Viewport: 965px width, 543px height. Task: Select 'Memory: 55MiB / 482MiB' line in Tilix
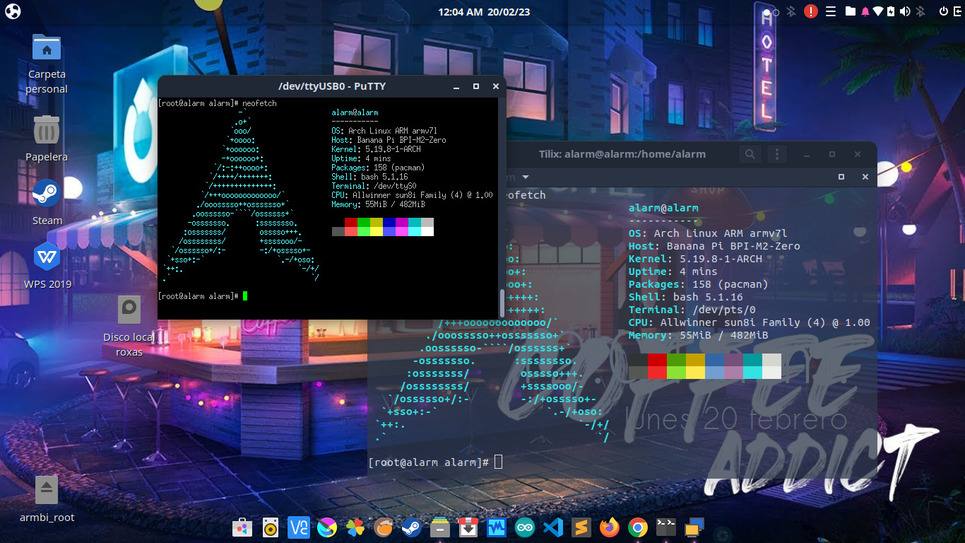coord(698,335)
